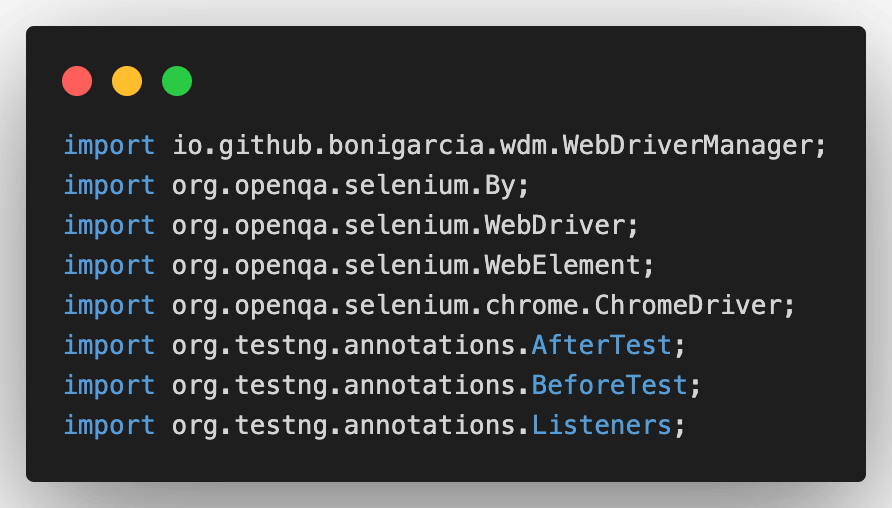
Task: Click WebElement class name
Action: (x=563, y=265)
